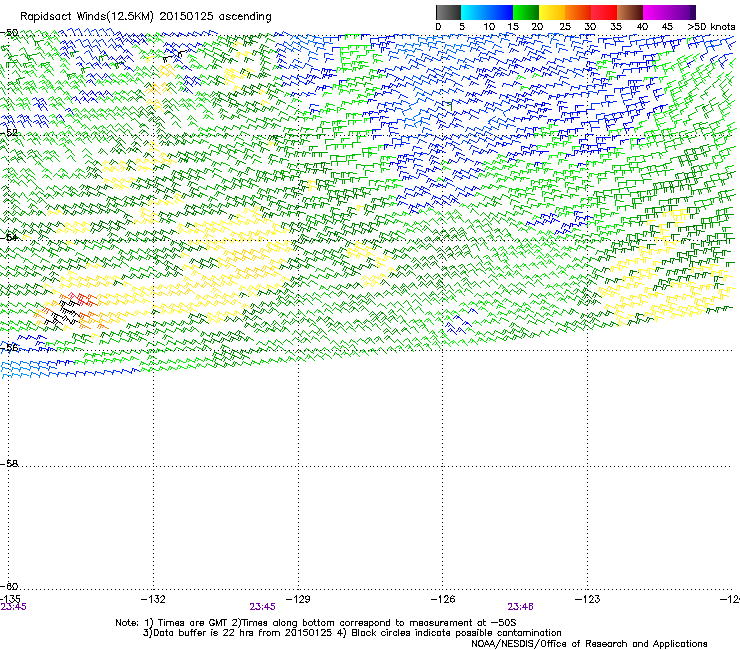Viewport: 740px width, 650px height.
Task: Click the '-132' longitude axis label
Action: click(x=153, y=599)
